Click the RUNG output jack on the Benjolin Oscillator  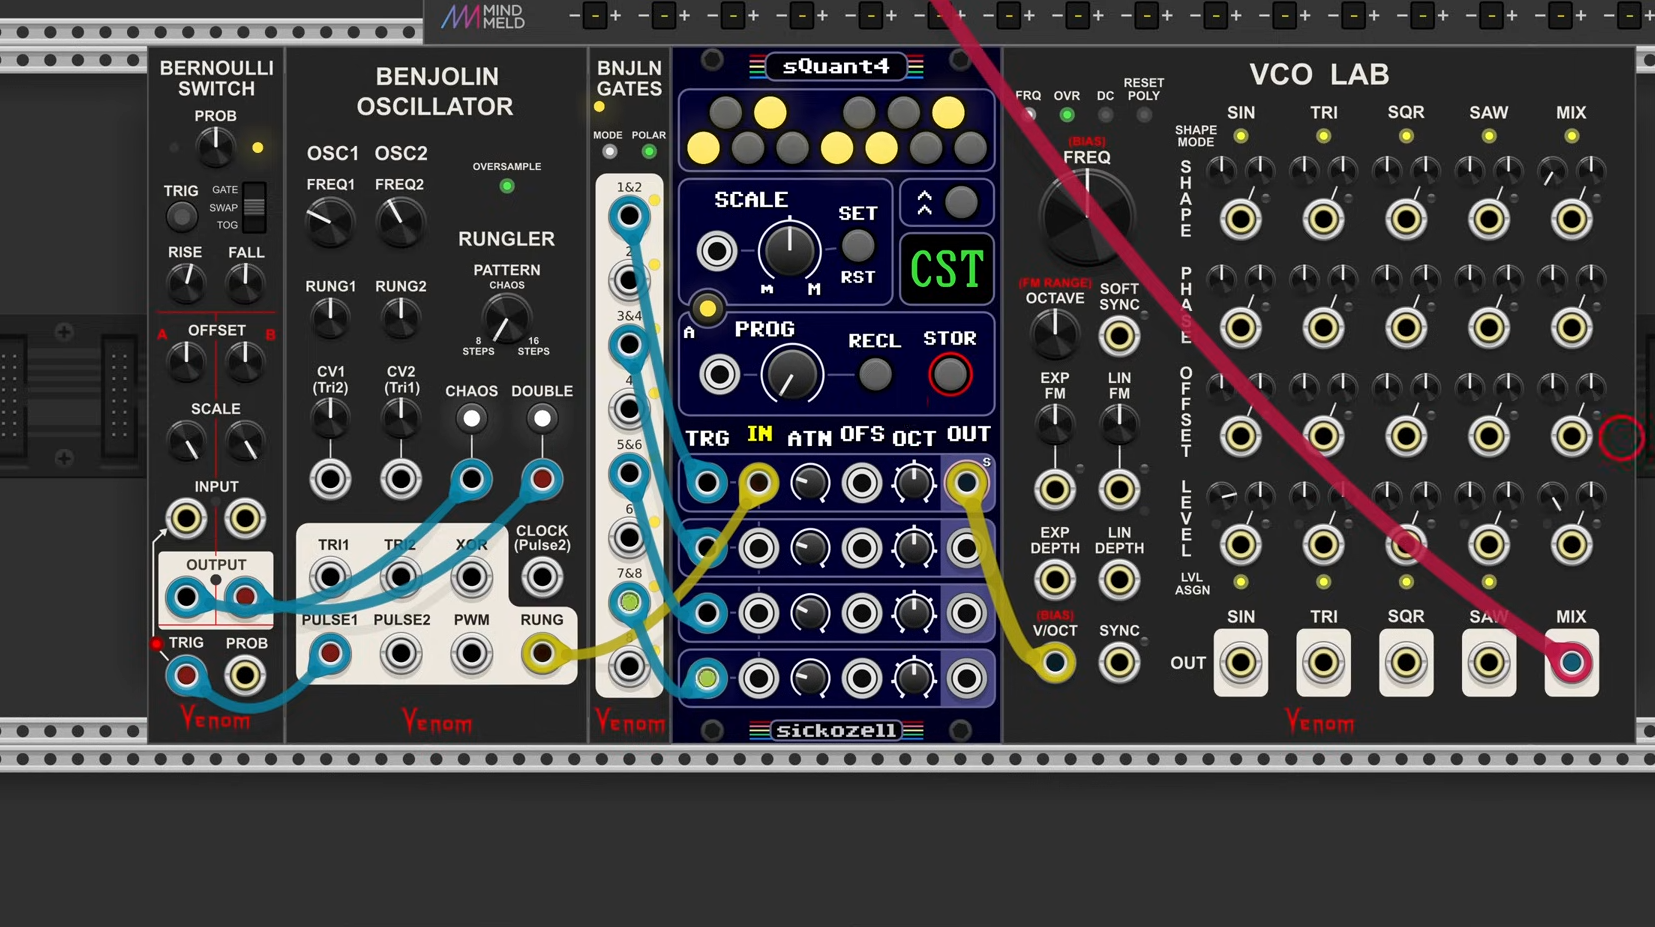(542, 653)
